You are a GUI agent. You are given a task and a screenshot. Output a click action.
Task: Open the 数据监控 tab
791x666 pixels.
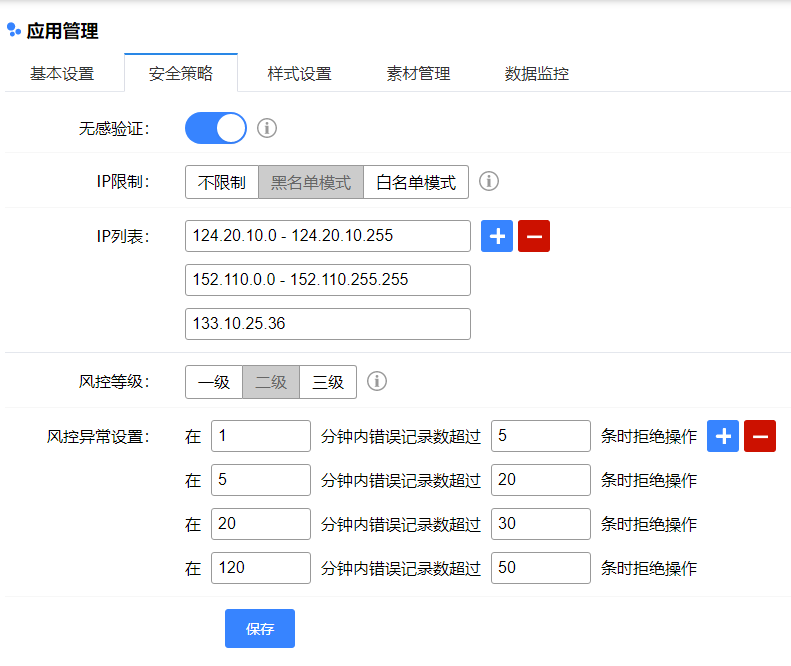tap(537, 73)
